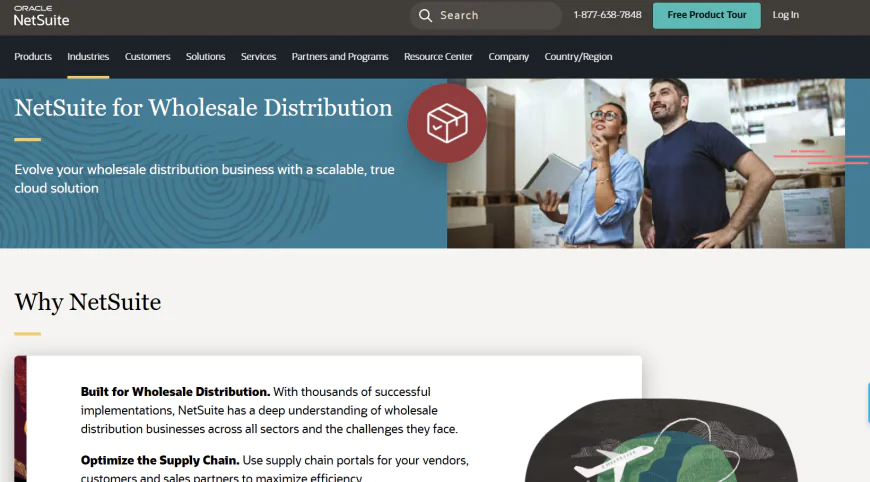Open the Products menu

pos(33,57)
